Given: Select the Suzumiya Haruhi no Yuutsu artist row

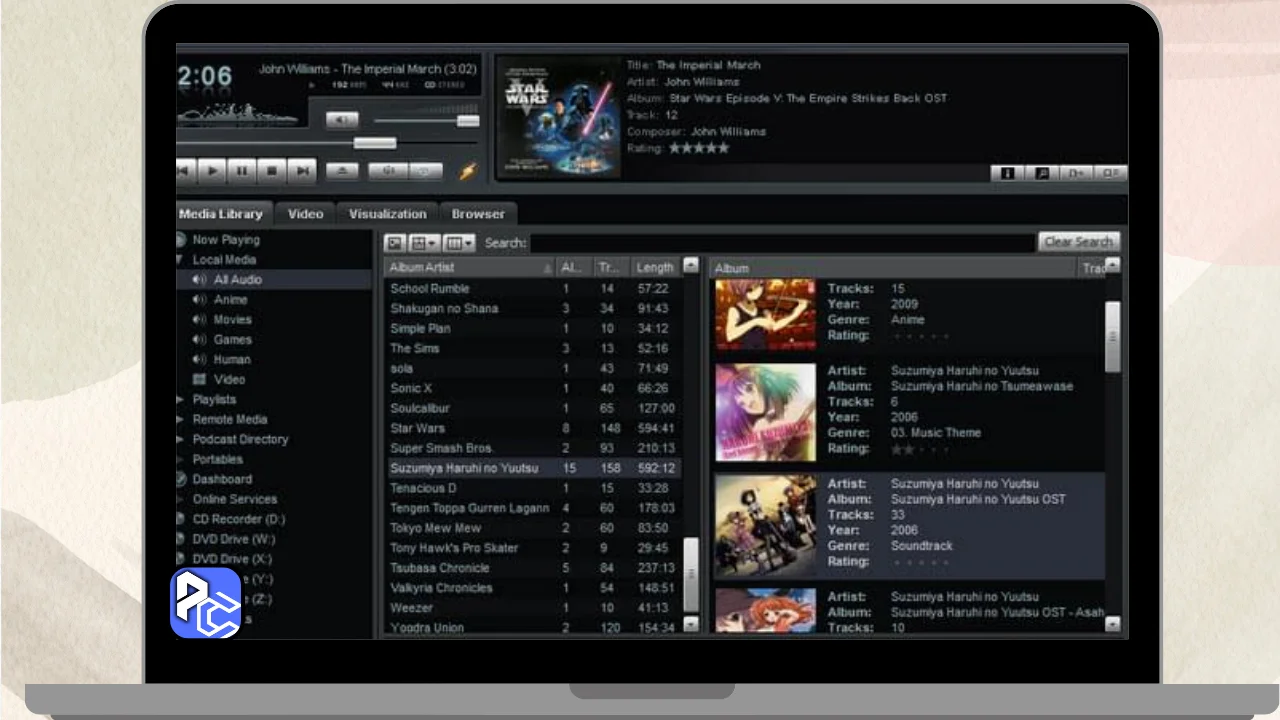Looking at the screenshot, I should [532, 469].
